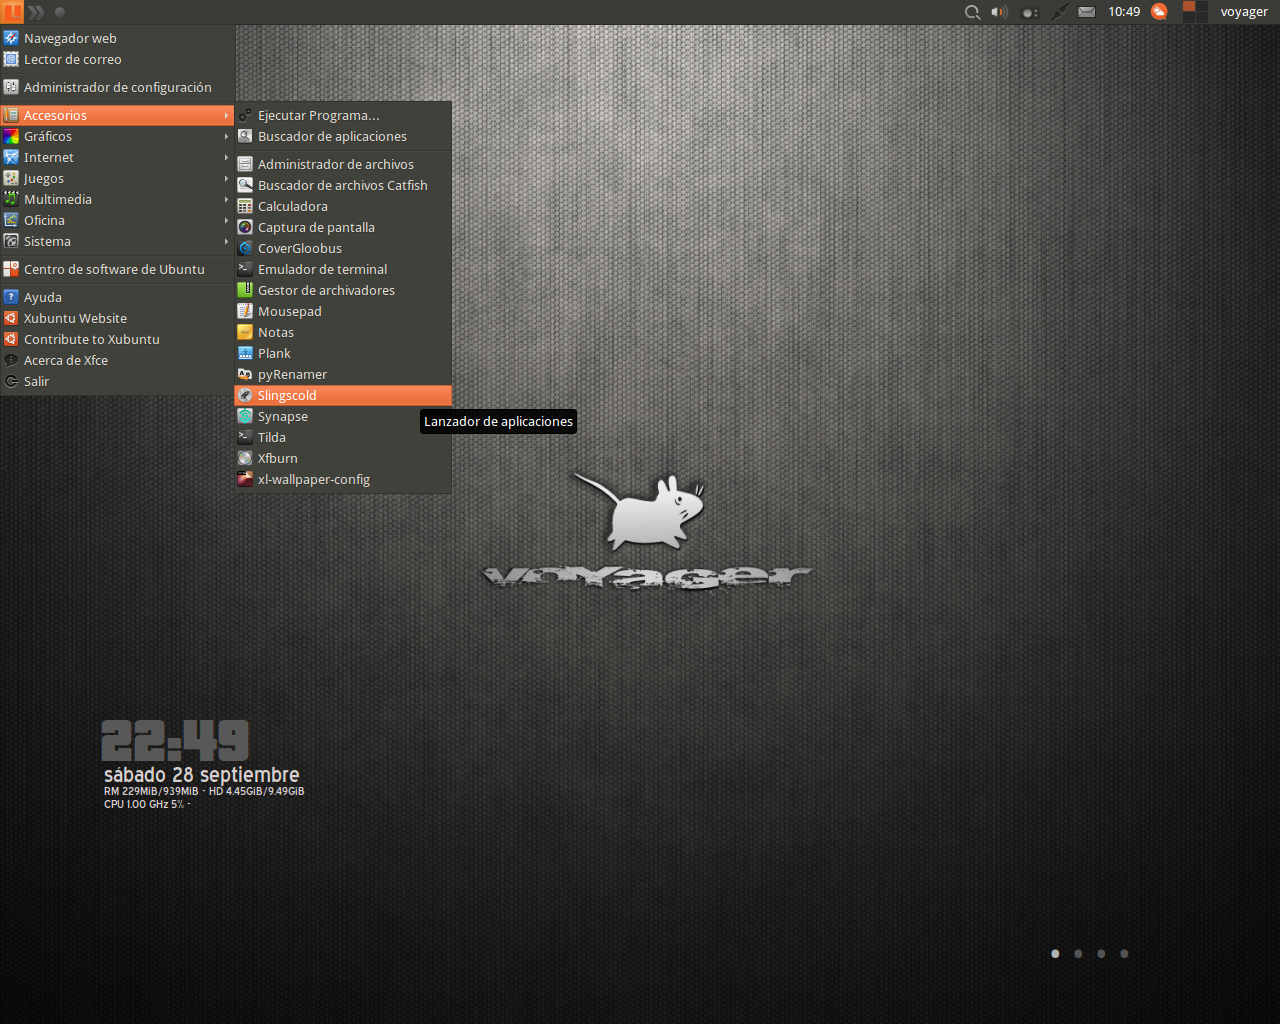Start the Synapse launcher
The height and width of the screenshot is (1024, 1280).
pos(283,416)
